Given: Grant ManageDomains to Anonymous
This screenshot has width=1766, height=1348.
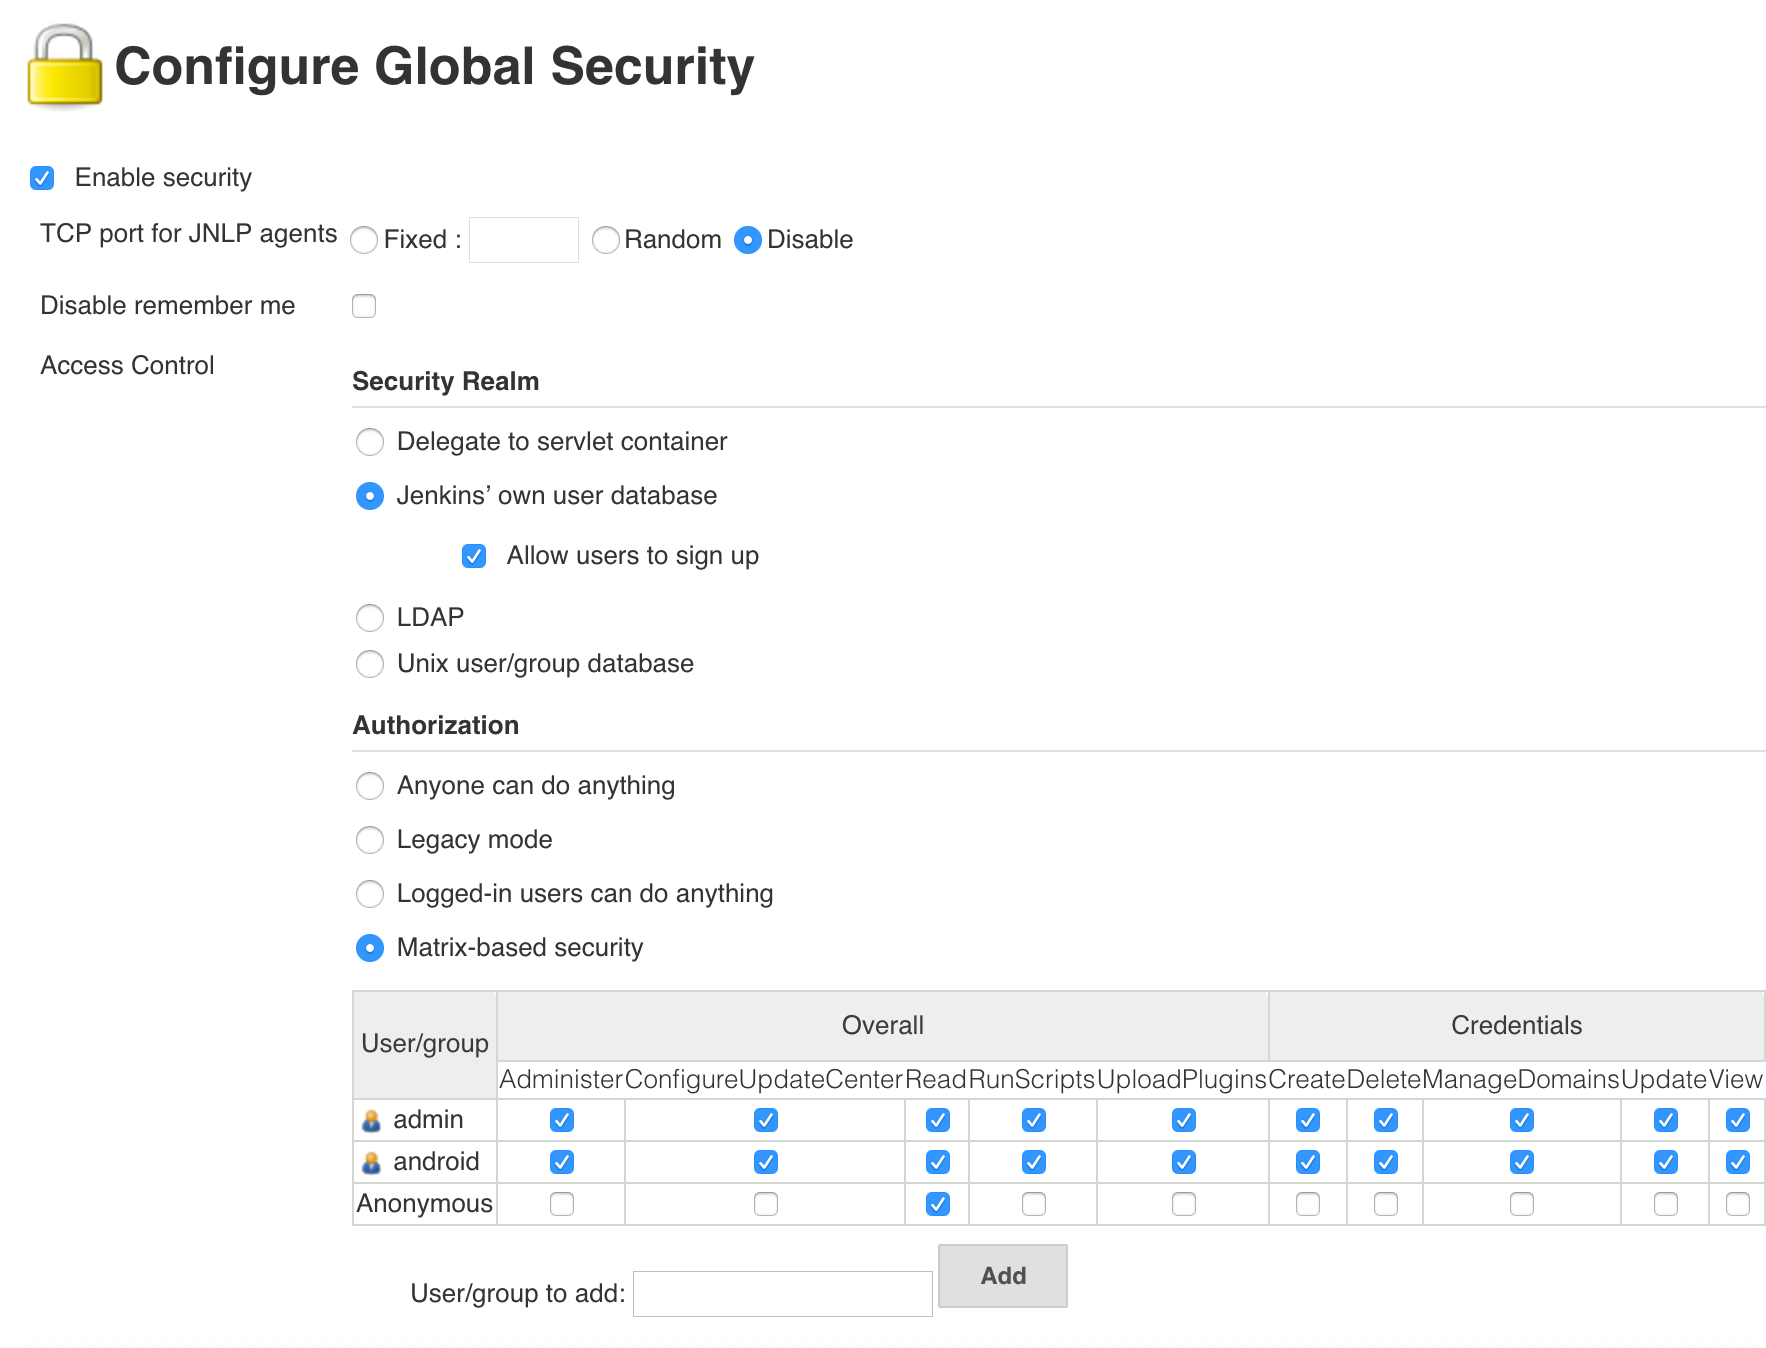Looking at the screenshot, I should [1522, 1204].
